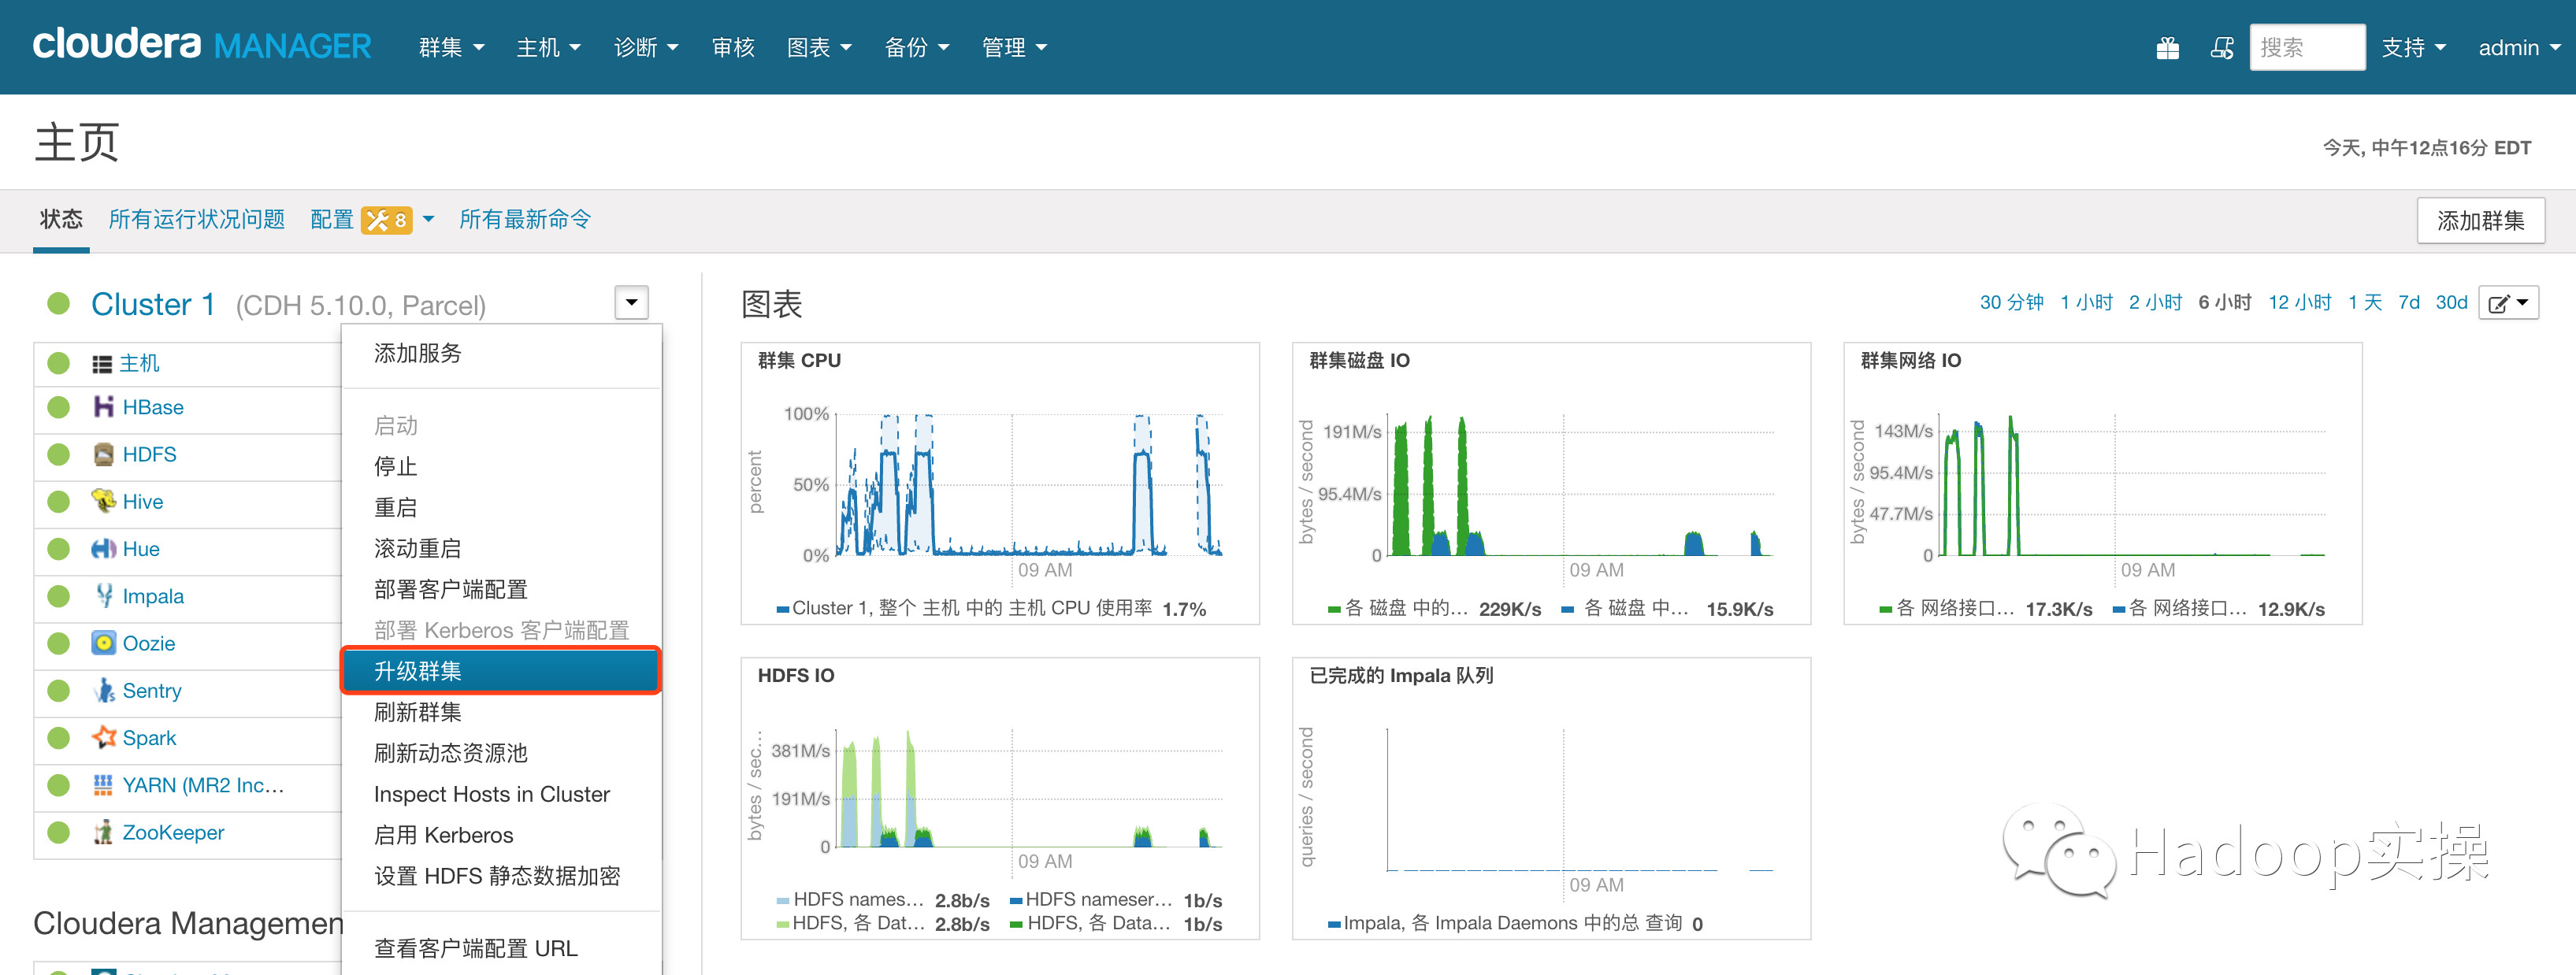Open the Cluster 1 link
This screenshot has width=2576, height=975.
[x=153, y=304]
